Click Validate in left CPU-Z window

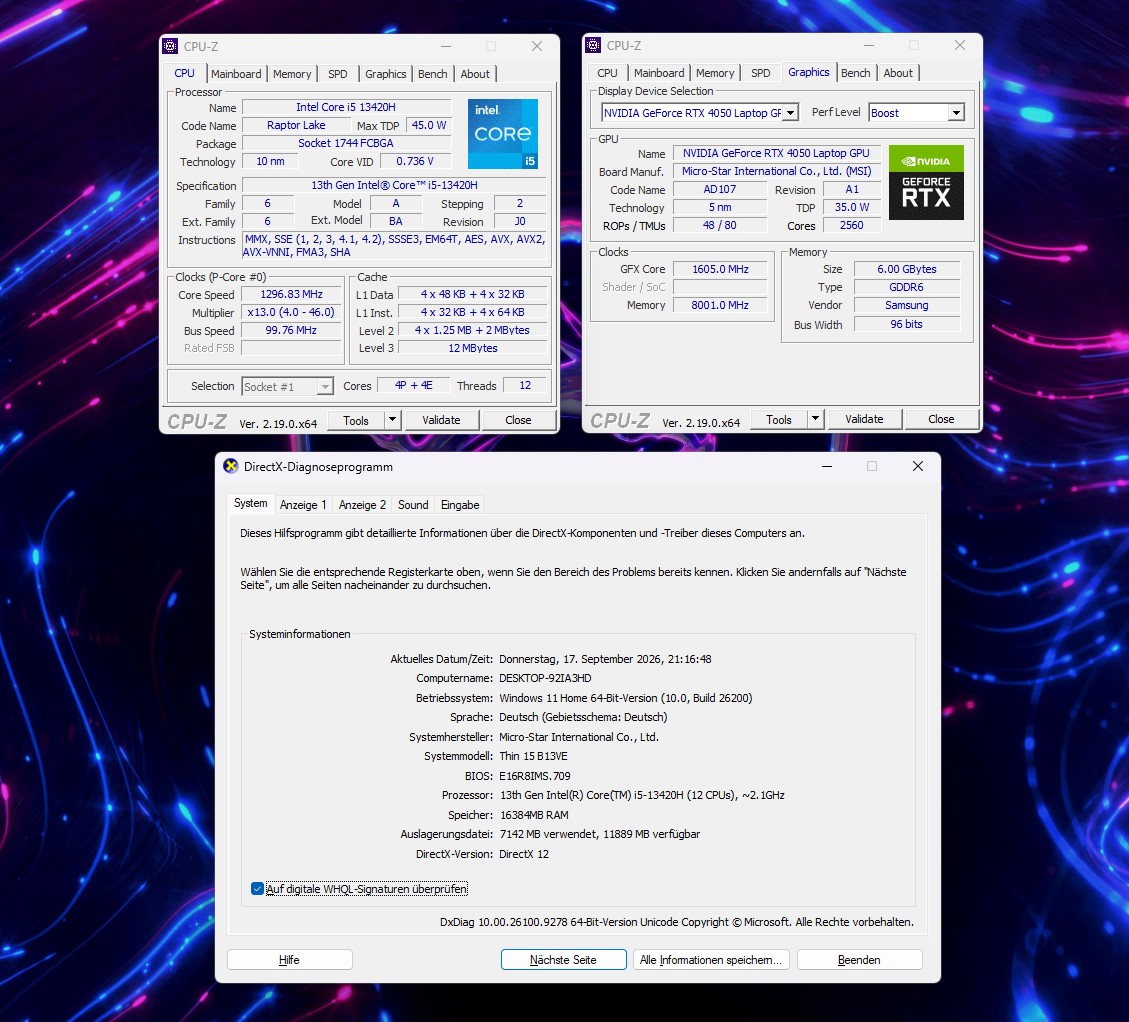point(441,420)
